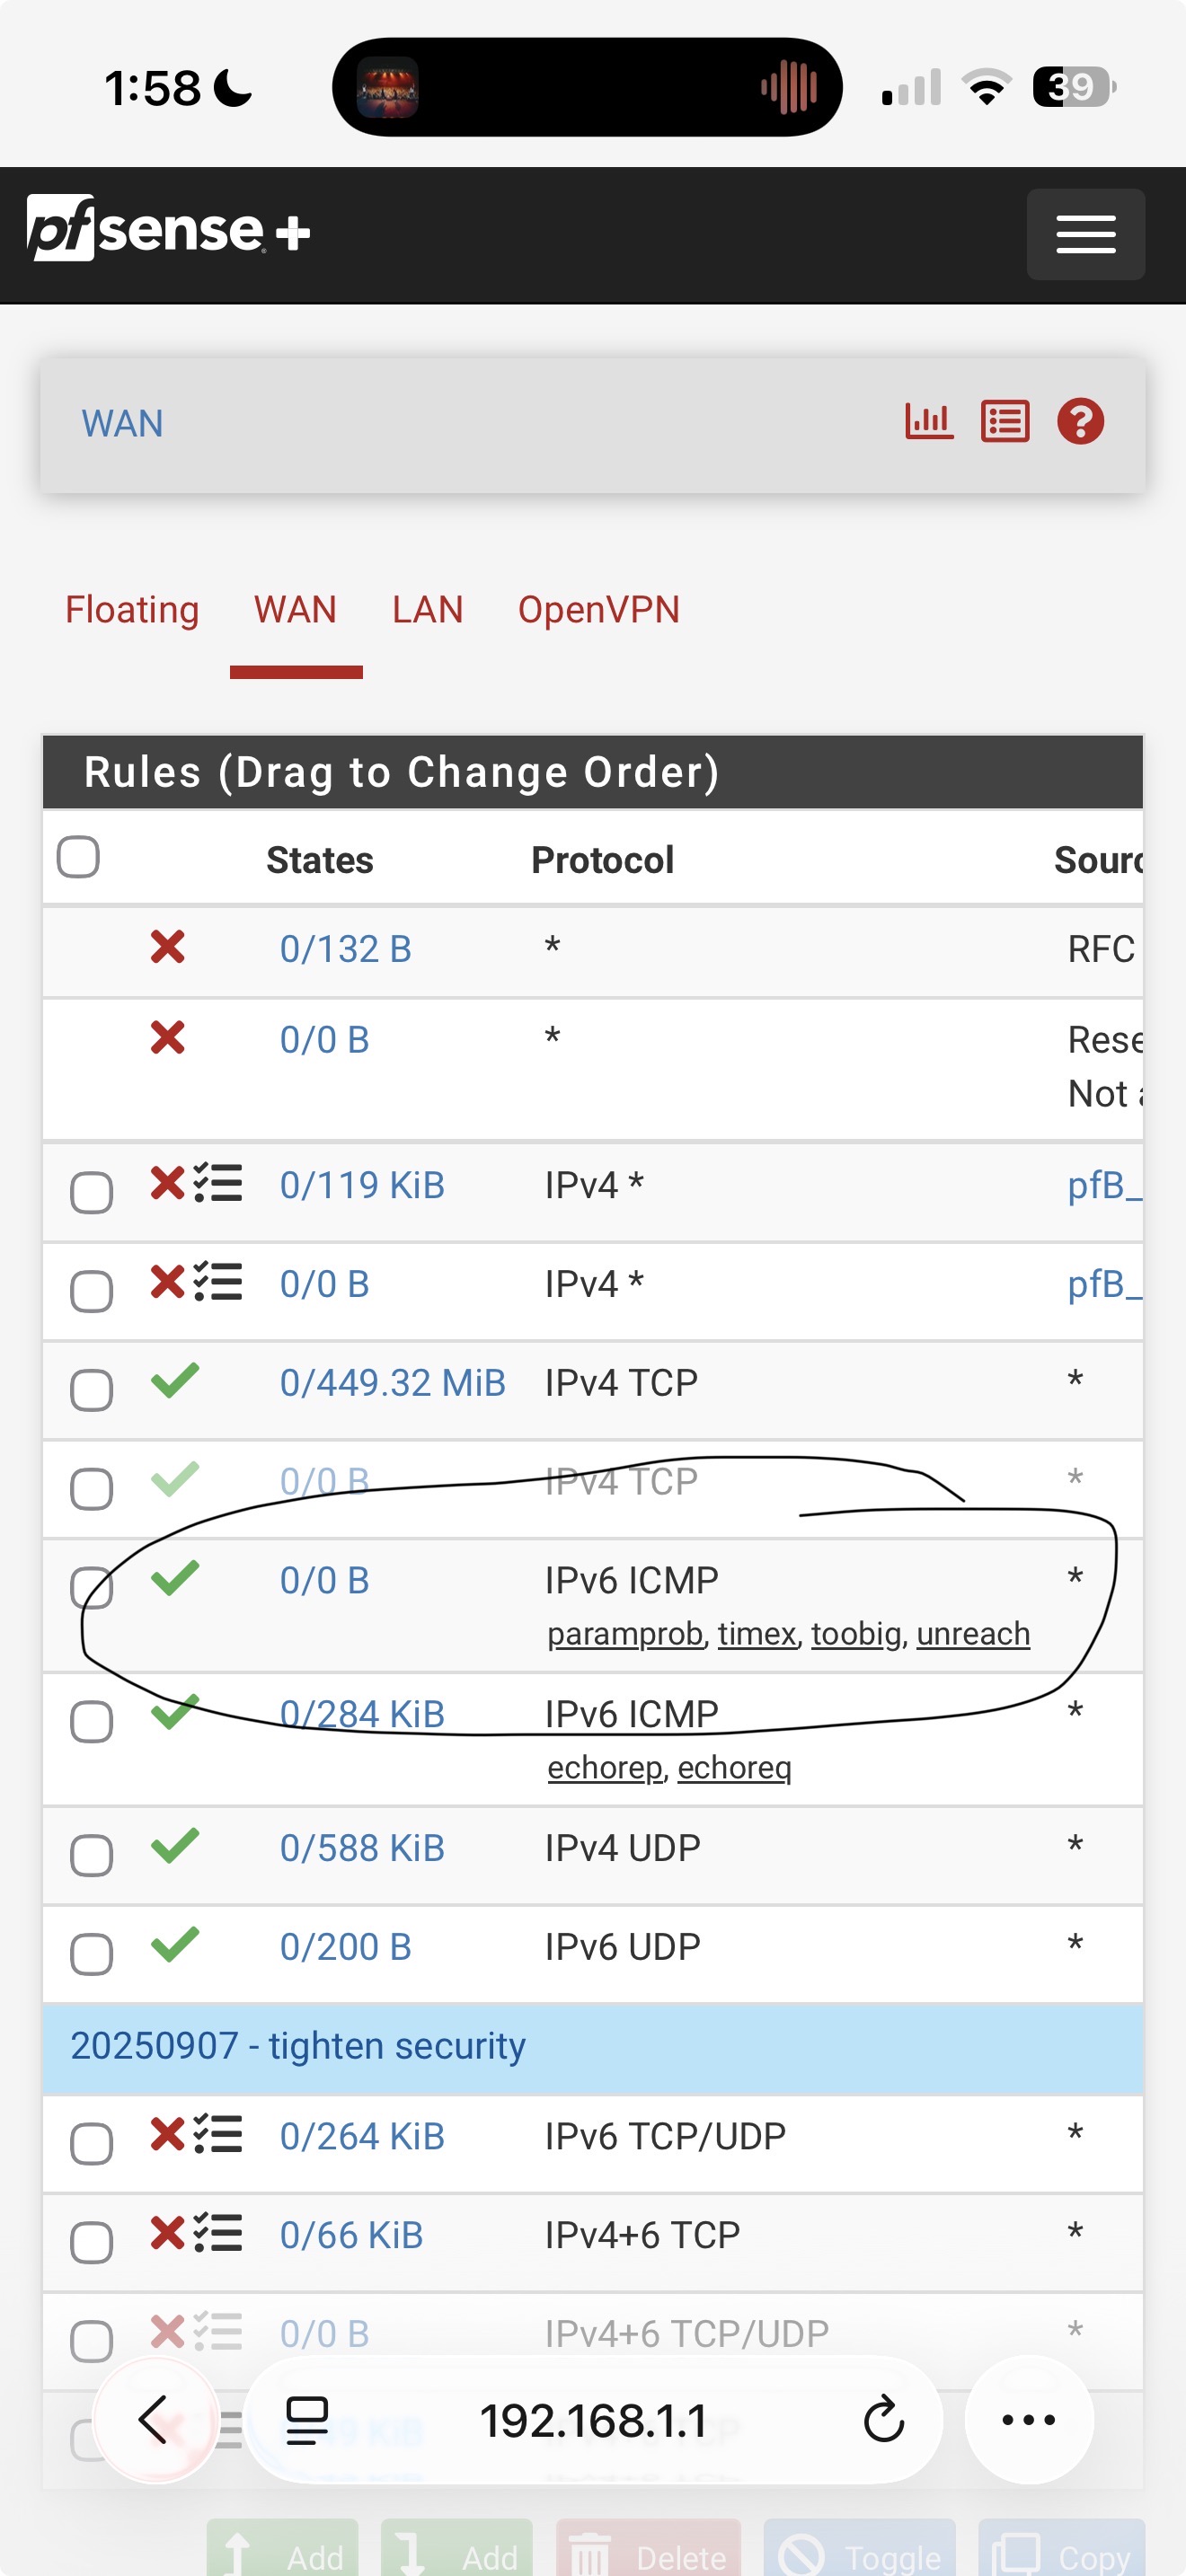Image resolution: width=1186 pixels, height=2576 pixels.
Task: Select the IPv4 TCP 449.32 MiB rule checkbox
Action: 91,1390
